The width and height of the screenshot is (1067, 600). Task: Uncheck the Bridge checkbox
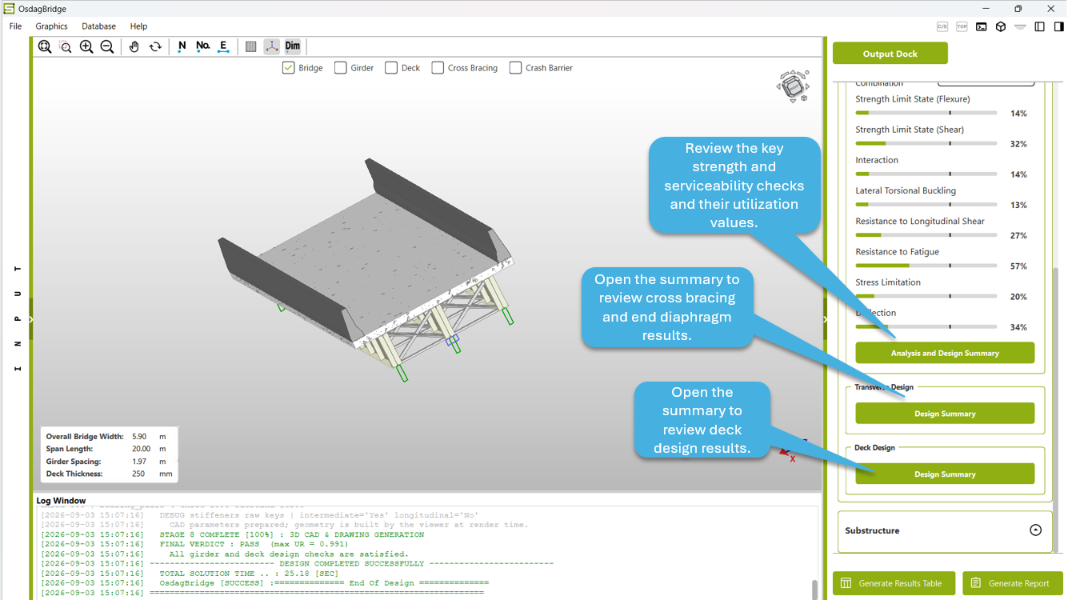289,68
